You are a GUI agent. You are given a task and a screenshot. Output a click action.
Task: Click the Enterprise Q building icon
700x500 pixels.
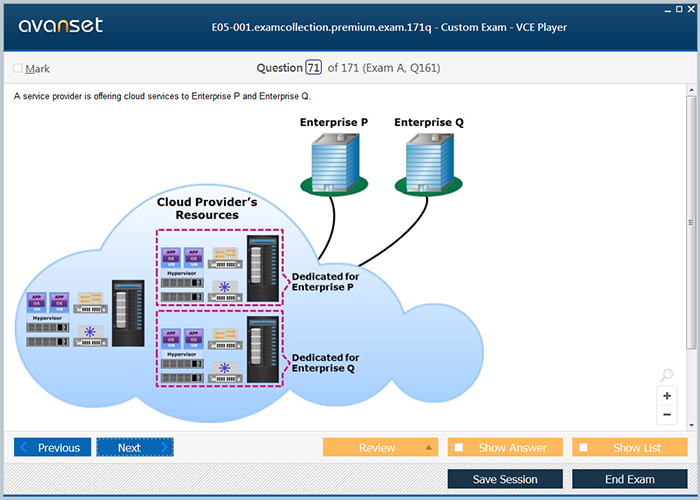[428, 161]
